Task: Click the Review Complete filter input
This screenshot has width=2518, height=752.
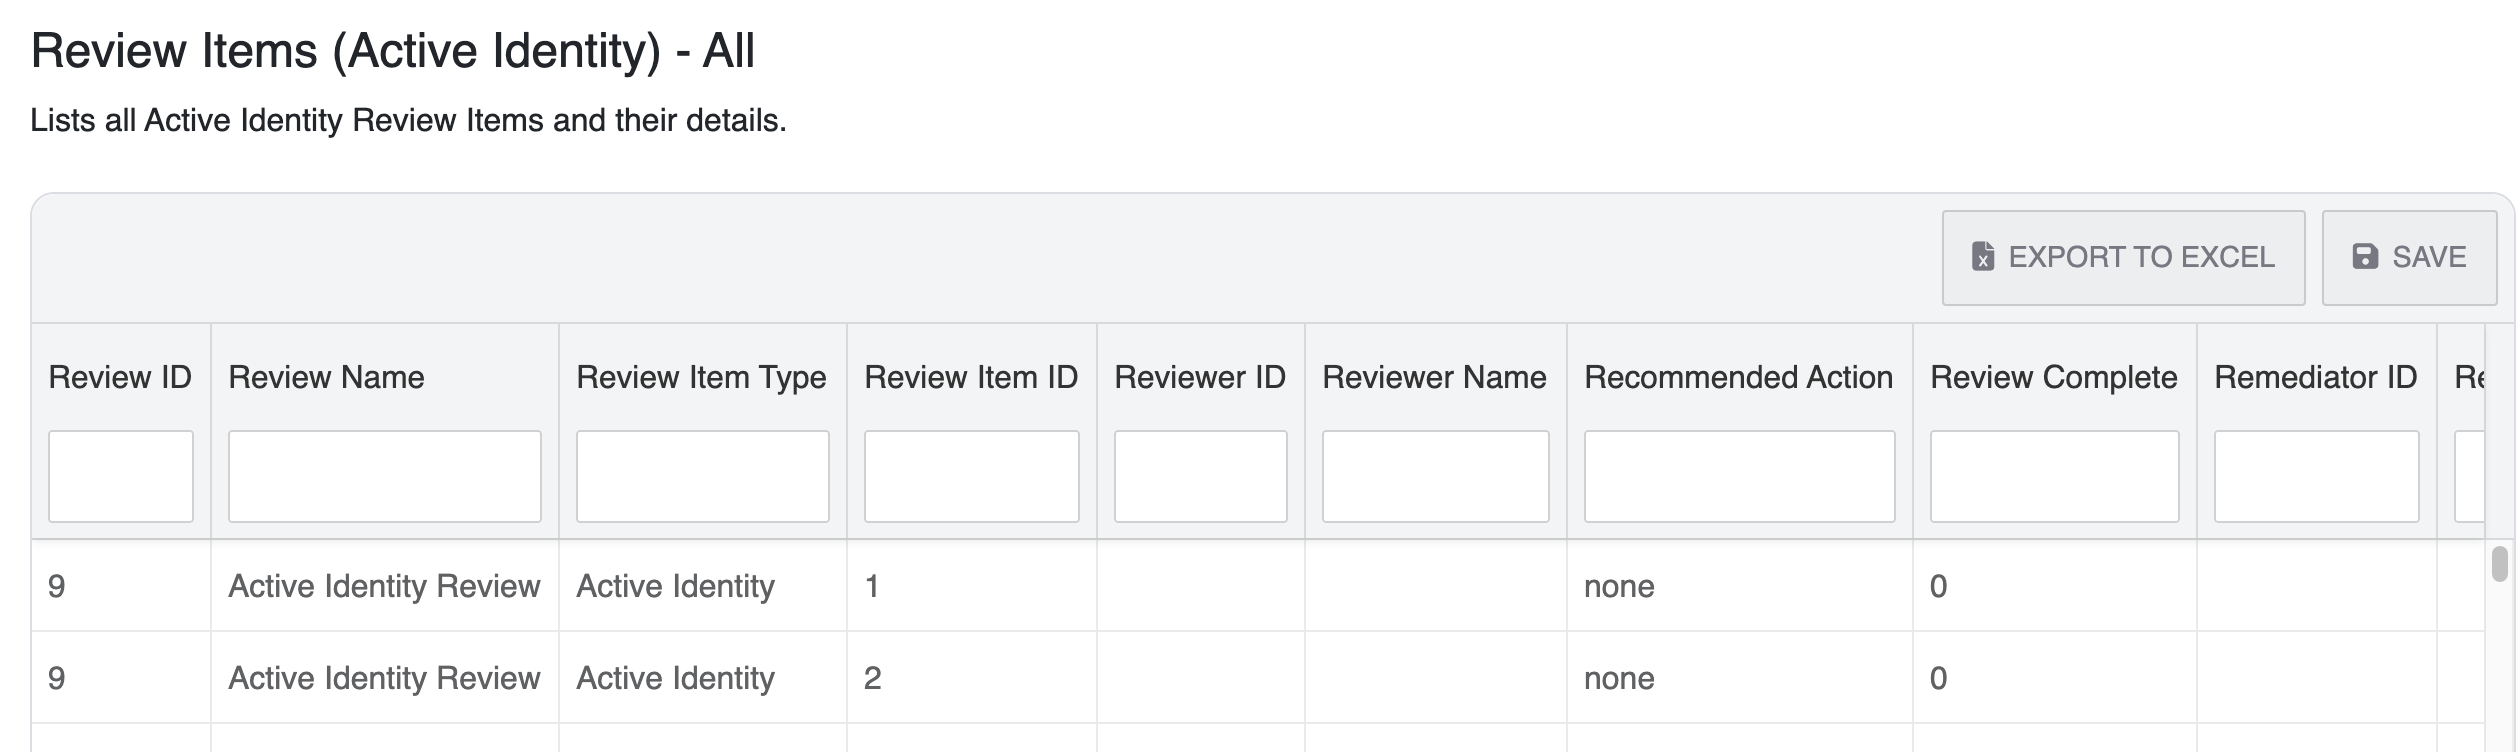Action: click(x=2054, y=476)
